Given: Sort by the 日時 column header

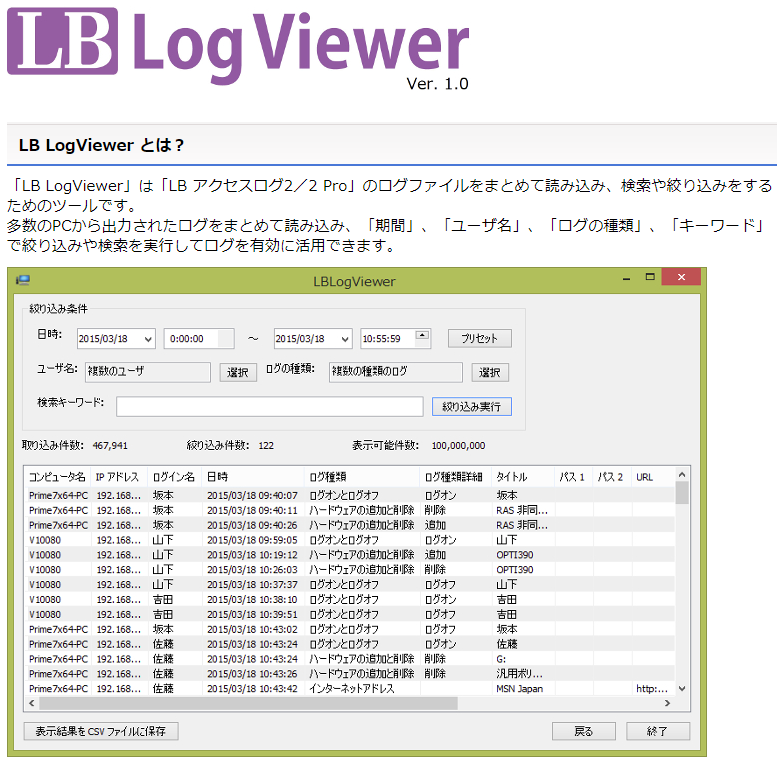Looking at the screenshot, I should pyautogui.click(x=250, y=477).
